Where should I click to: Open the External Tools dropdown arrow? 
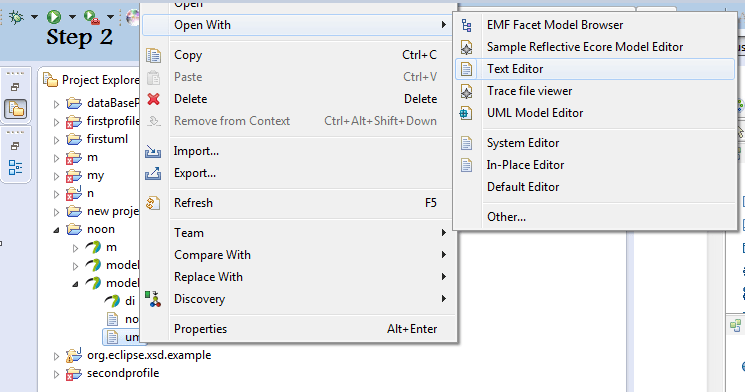pos(110,17)
